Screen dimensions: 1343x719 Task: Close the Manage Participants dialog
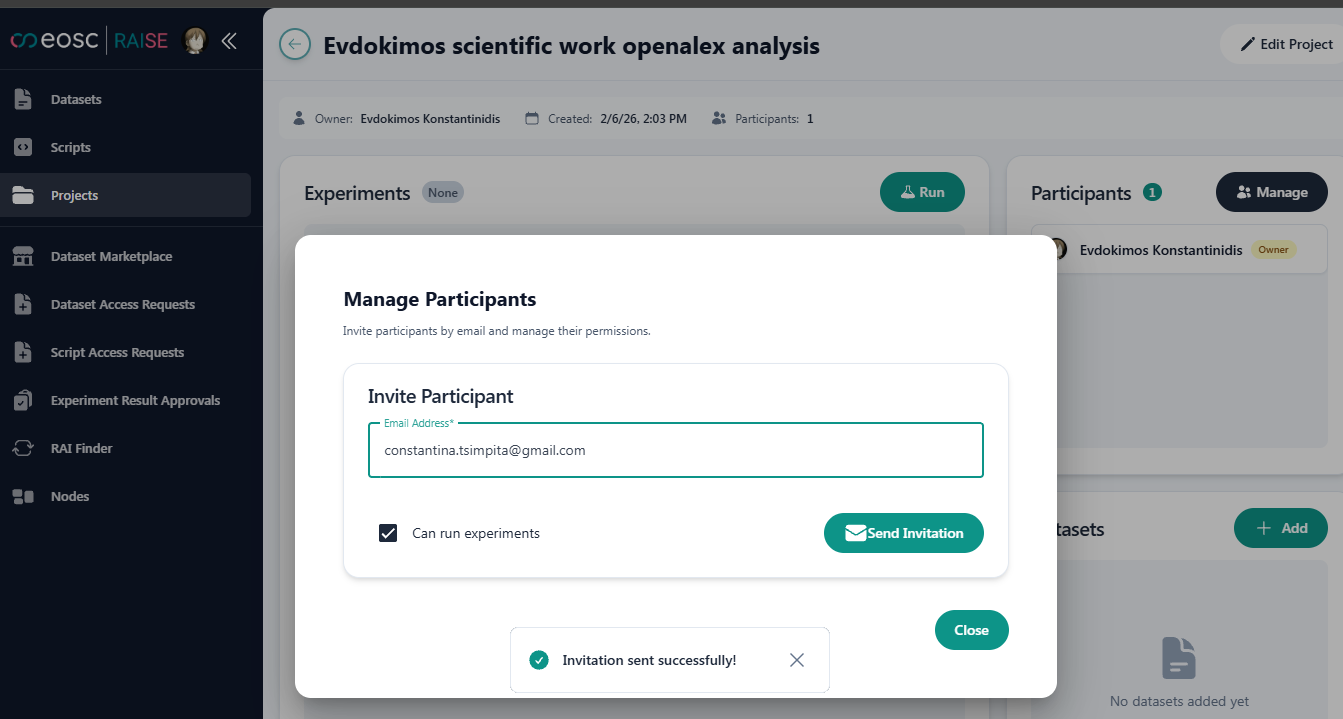click(971, 630)
